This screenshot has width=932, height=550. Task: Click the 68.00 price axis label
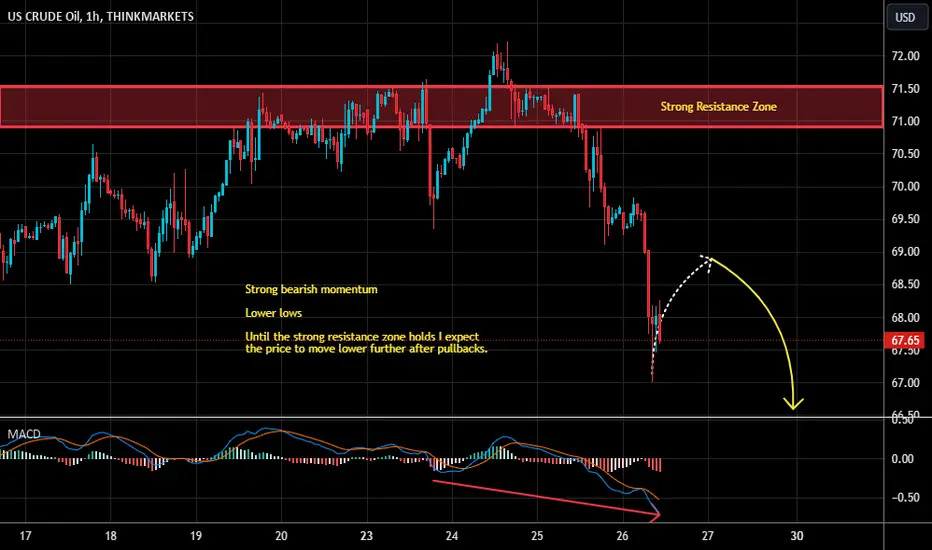(x=905, y=318)
